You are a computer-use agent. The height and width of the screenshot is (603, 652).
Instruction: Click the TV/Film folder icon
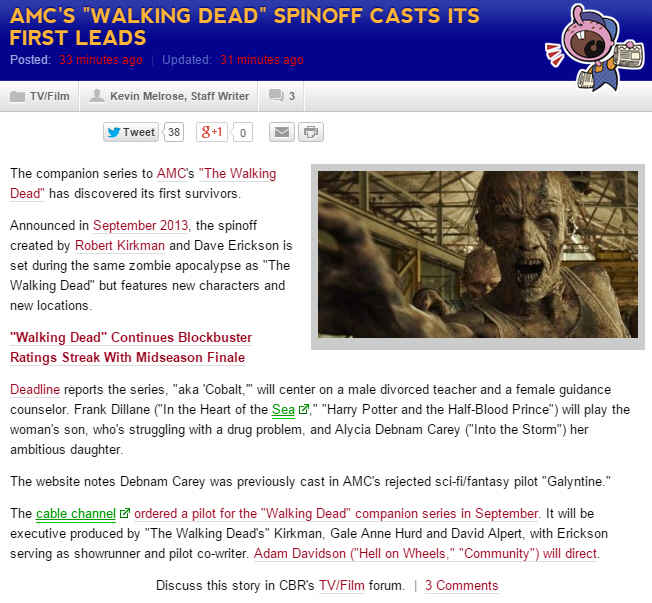pos(17,97)
